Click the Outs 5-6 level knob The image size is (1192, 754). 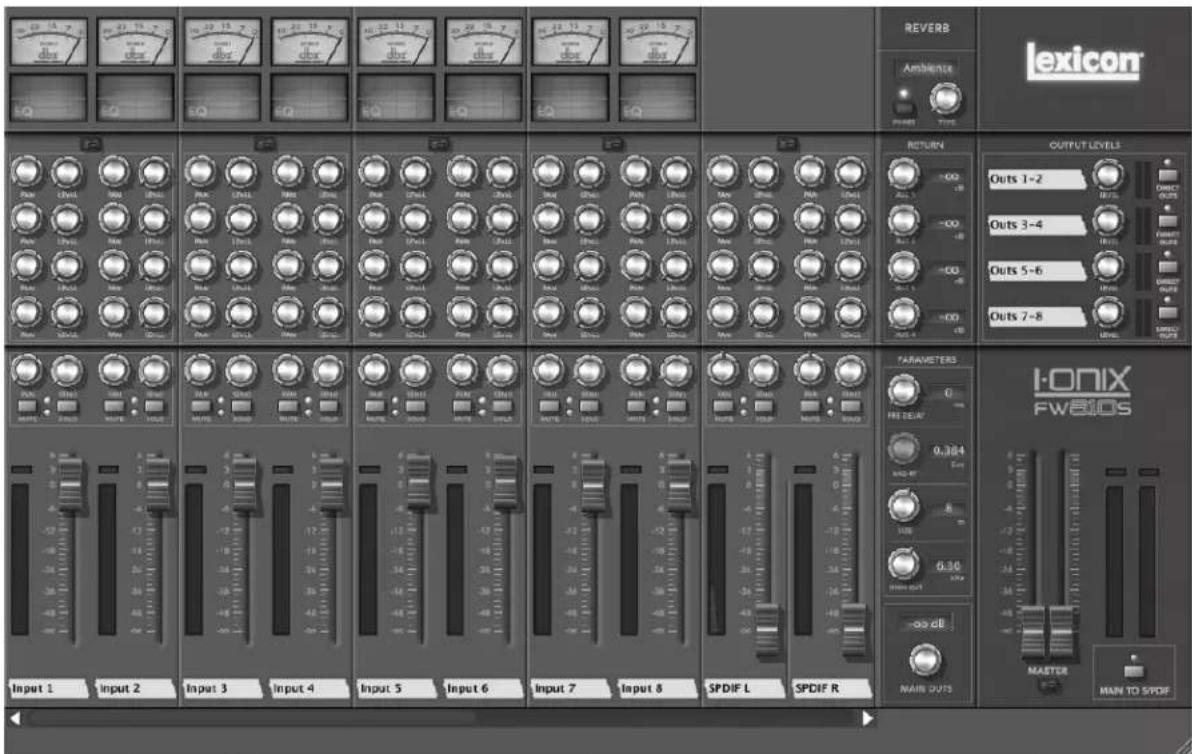click(1108, 268)
